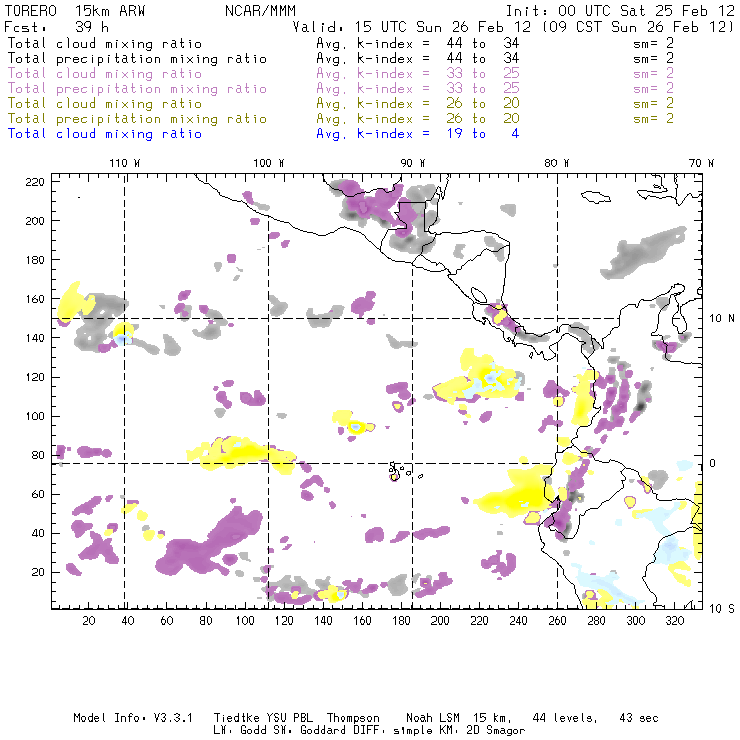740x740 pixels.
Task: Select the "80 W" longitude label
Action: click(x=557, y=163)
